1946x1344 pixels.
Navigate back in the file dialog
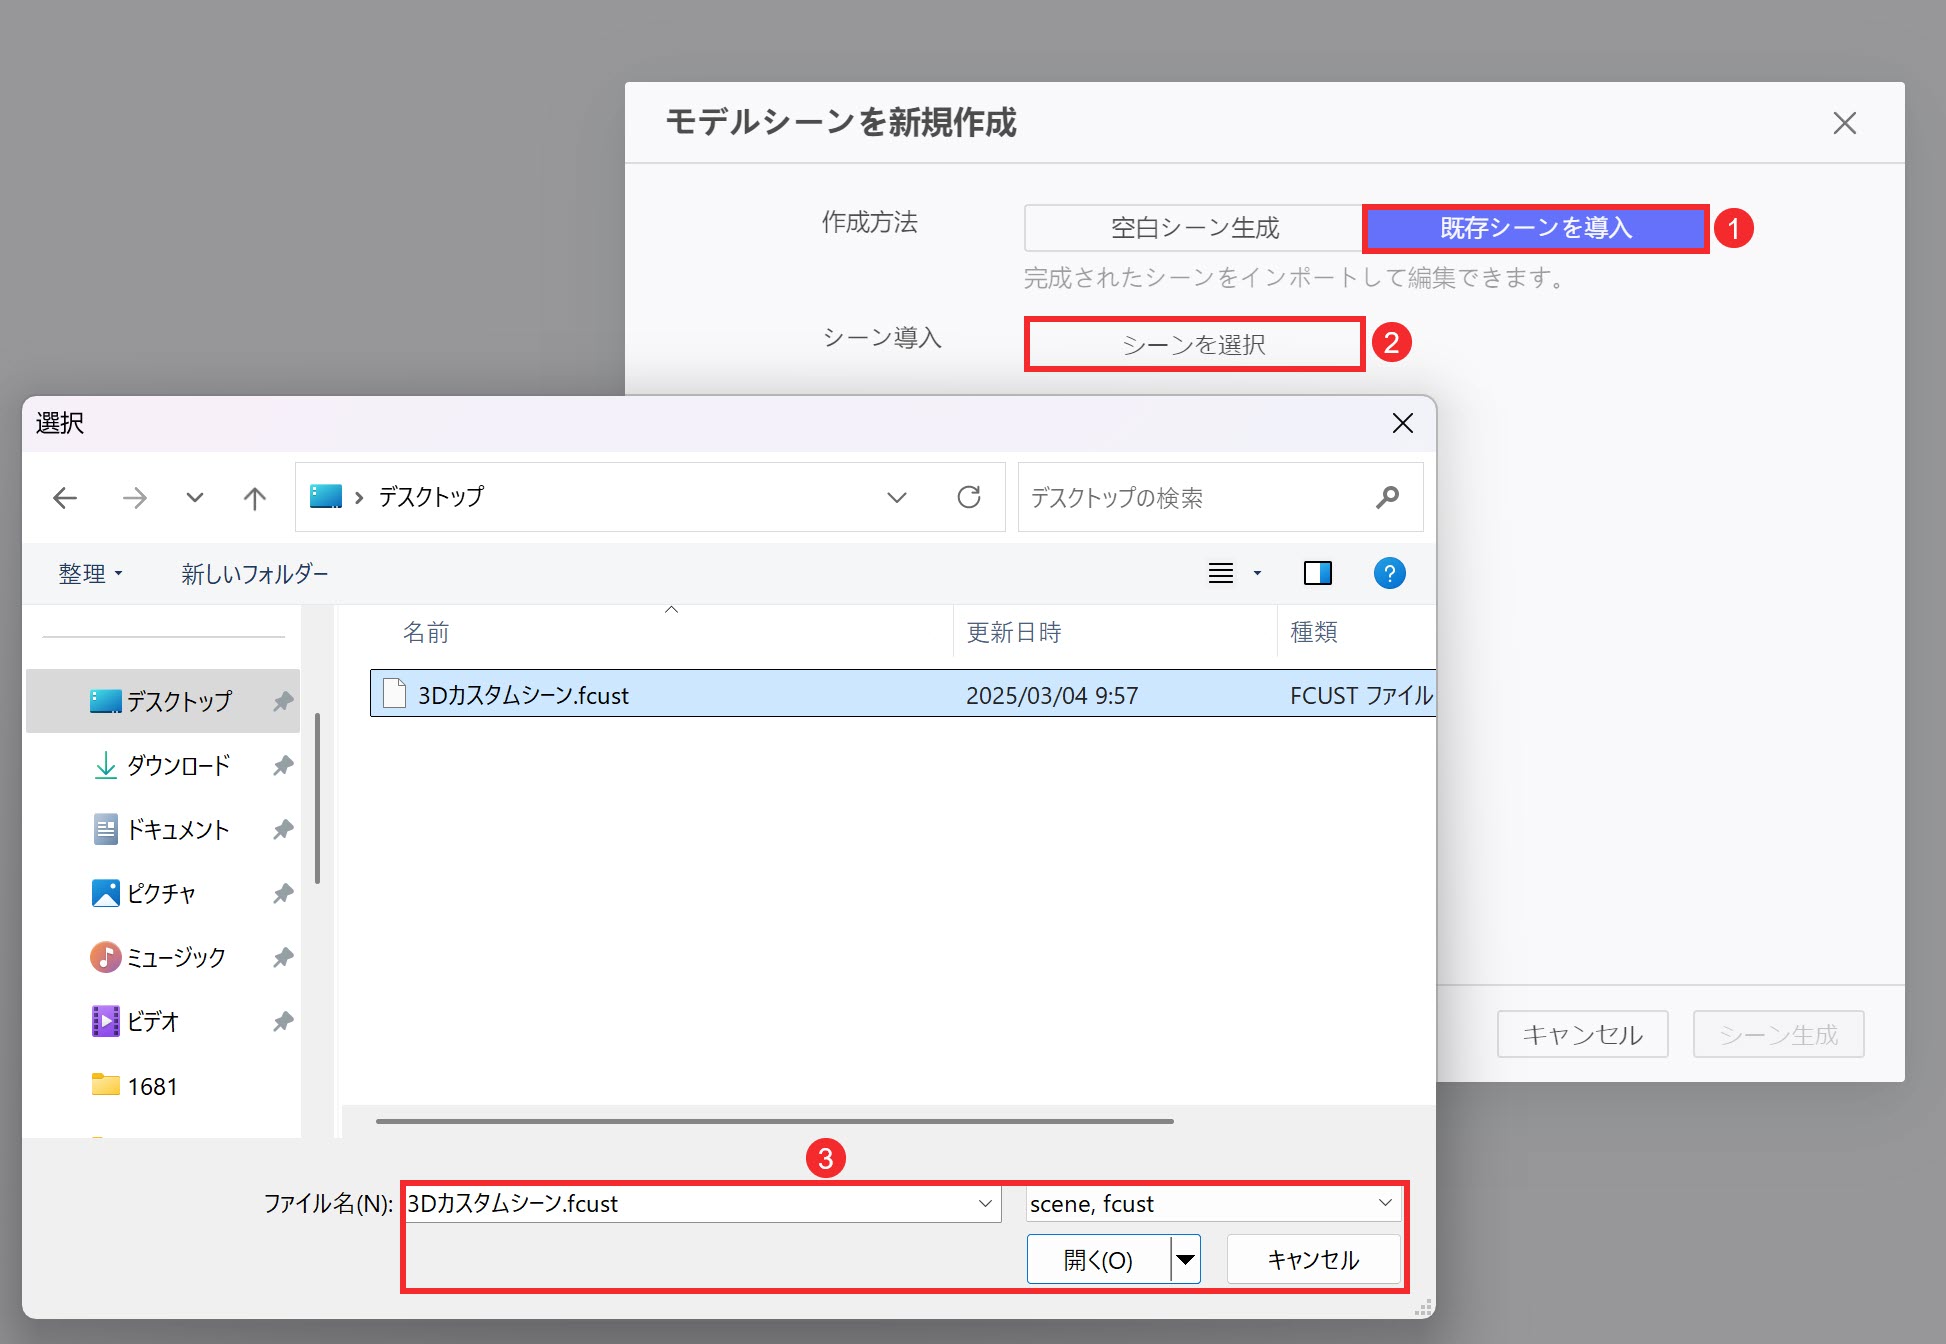pos(65,497)
